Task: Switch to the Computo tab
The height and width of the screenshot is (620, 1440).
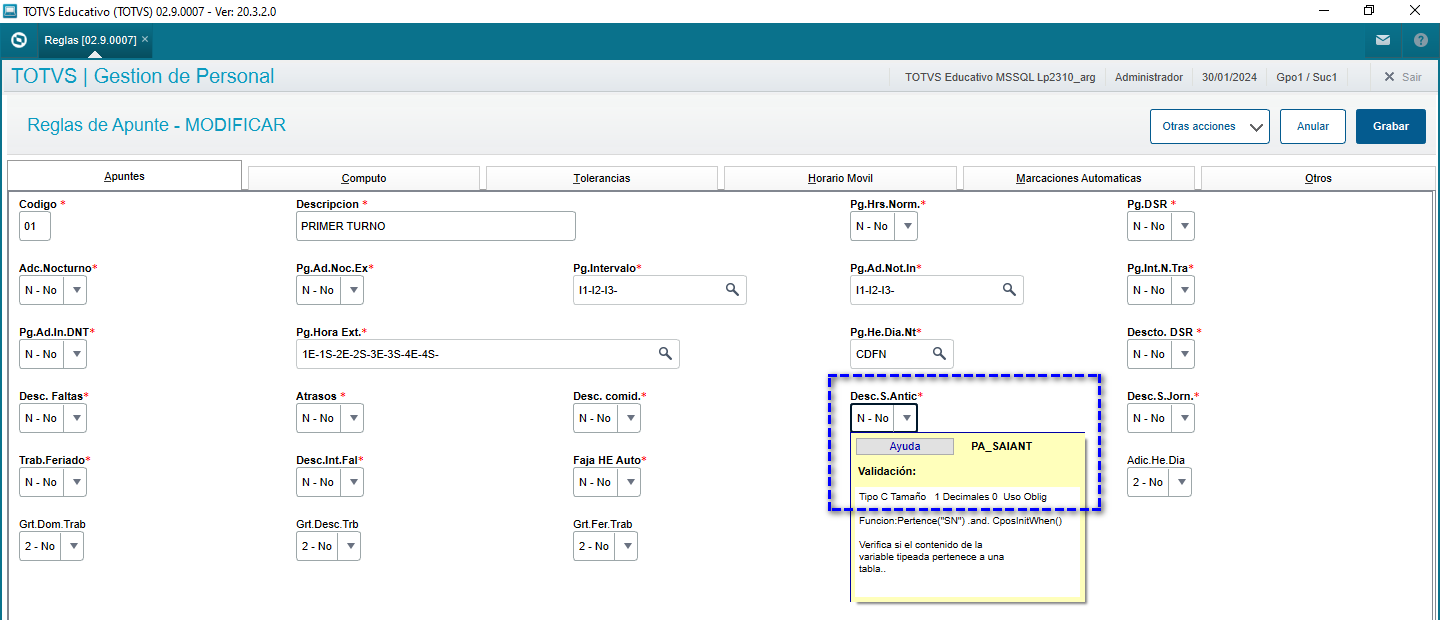Action: point(364,178)
